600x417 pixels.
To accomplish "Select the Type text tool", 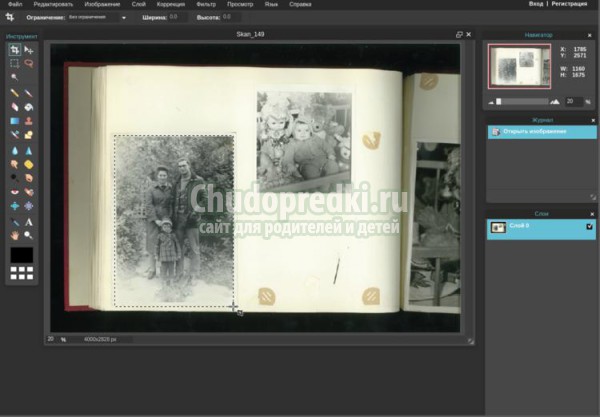I will coord(29,222).
